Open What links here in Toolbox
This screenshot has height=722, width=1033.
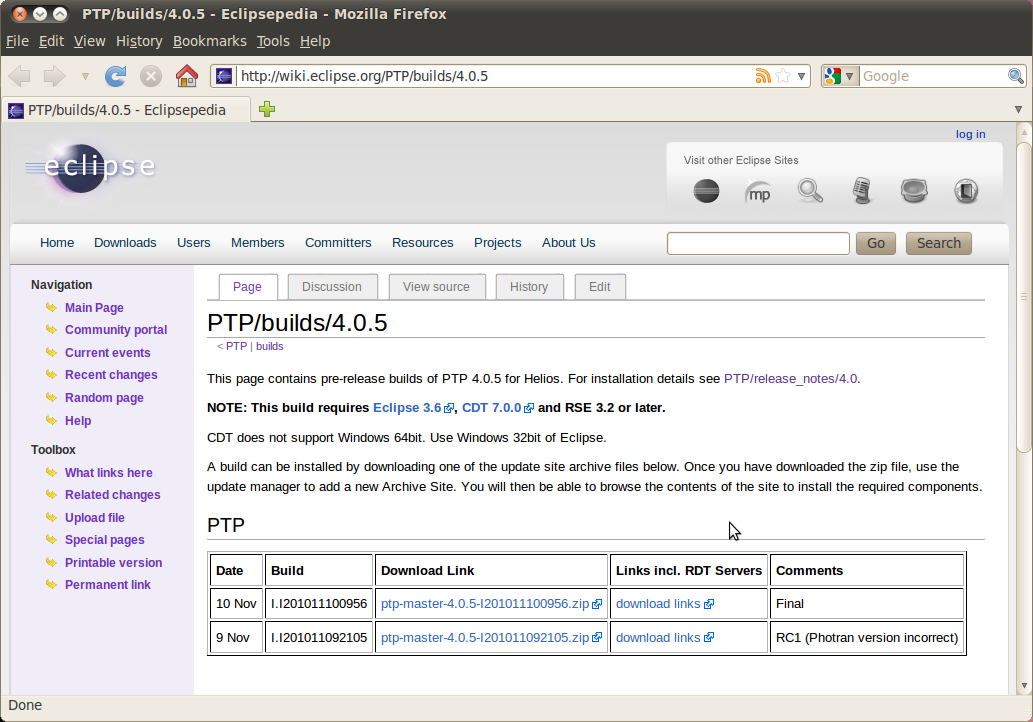pos(109,472)
